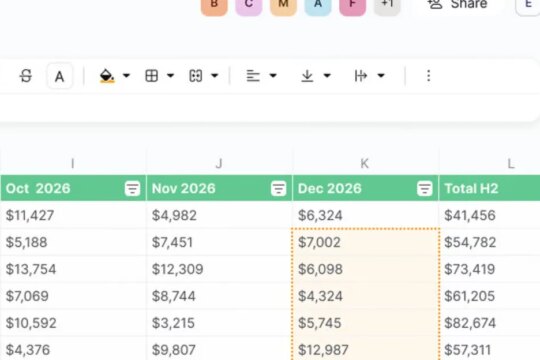Select cell with $13,754
The width and height of the screenshot is (540, 360).
[x=73, y=269]
